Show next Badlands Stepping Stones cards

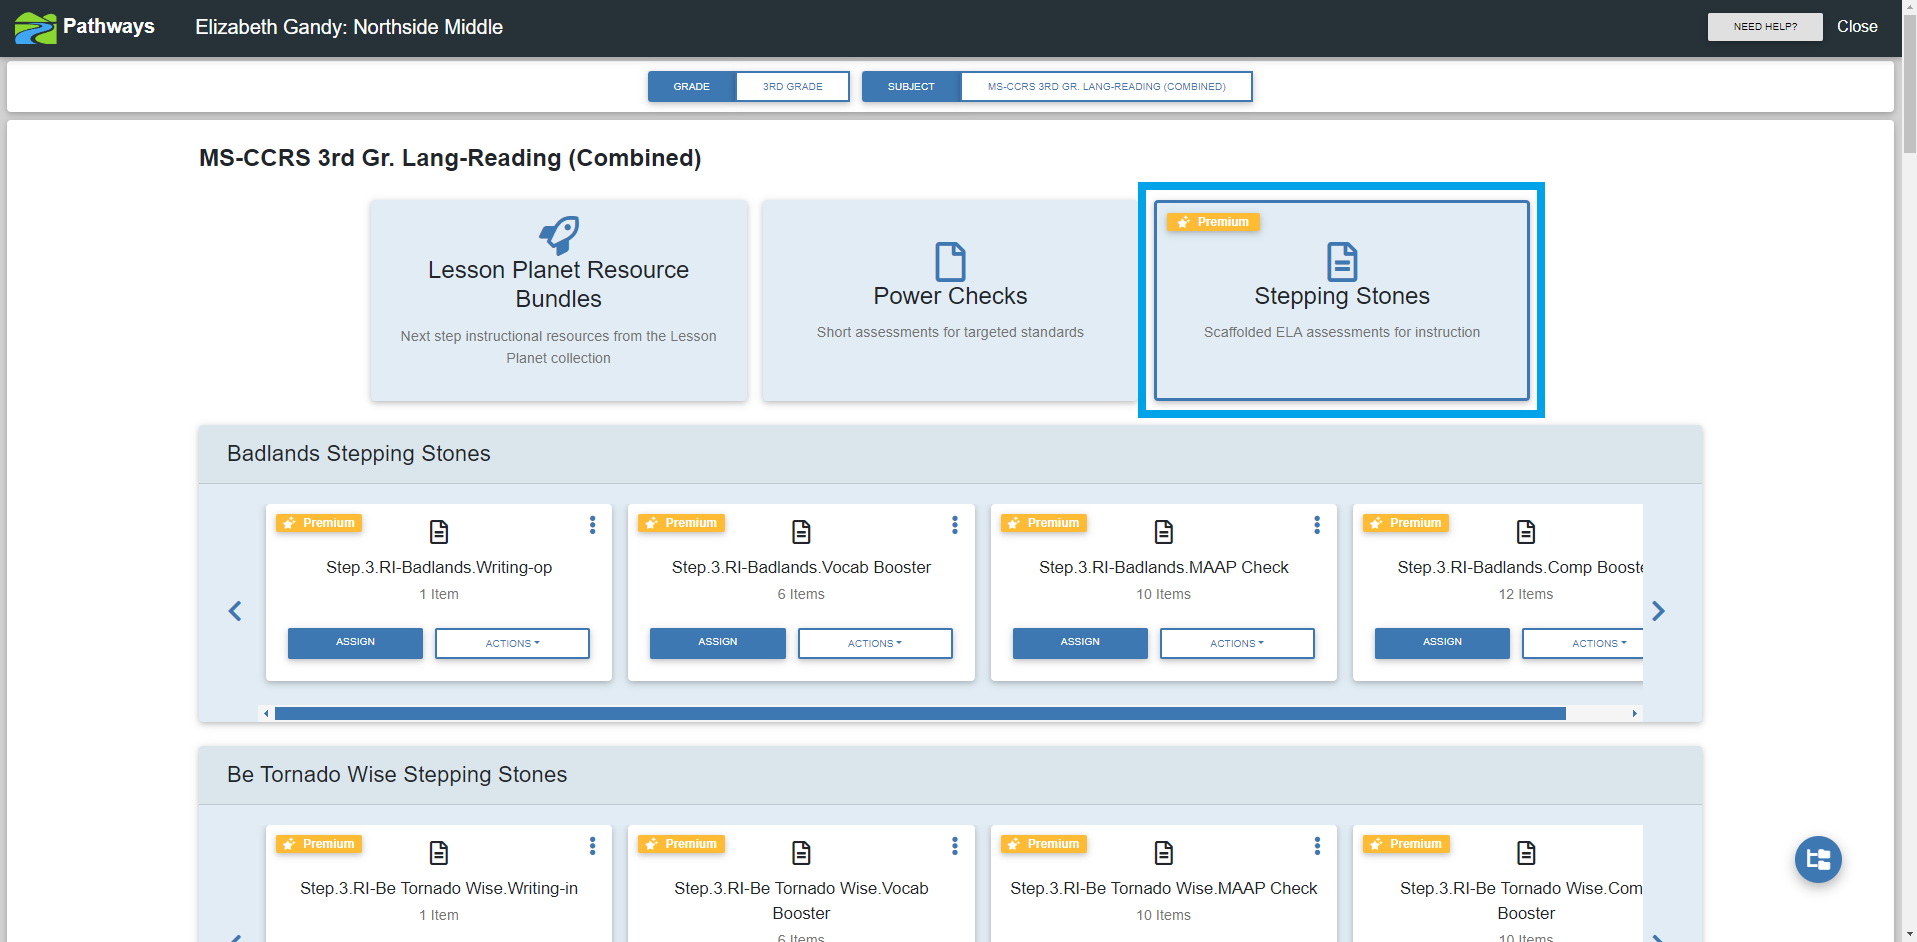click(1658, 611)
